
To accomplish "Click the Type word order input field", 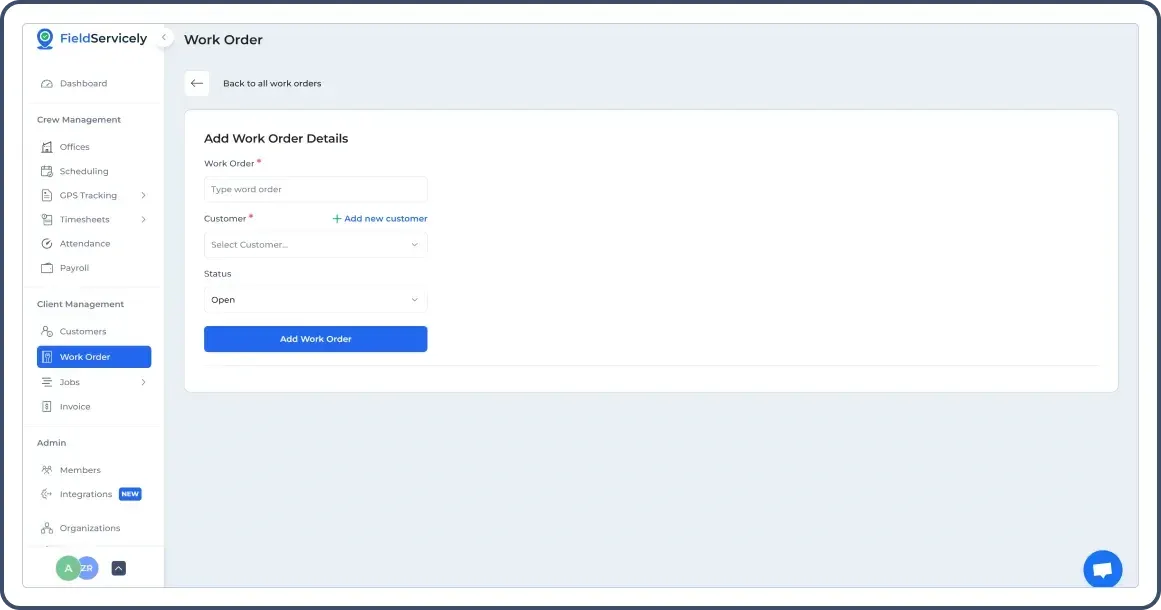I will pyautogui.click(x=315, y=189).
